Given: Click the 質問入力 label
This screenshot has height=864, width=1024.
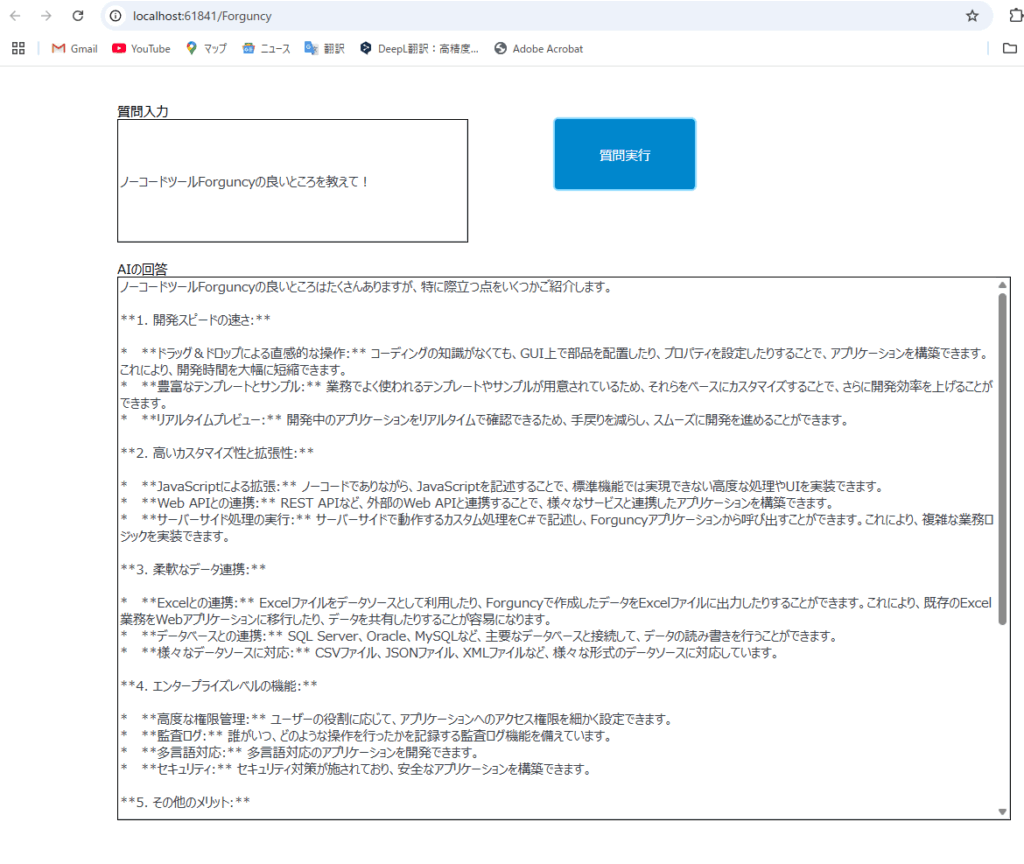Looking at the screenshot, I should point(143,112).
